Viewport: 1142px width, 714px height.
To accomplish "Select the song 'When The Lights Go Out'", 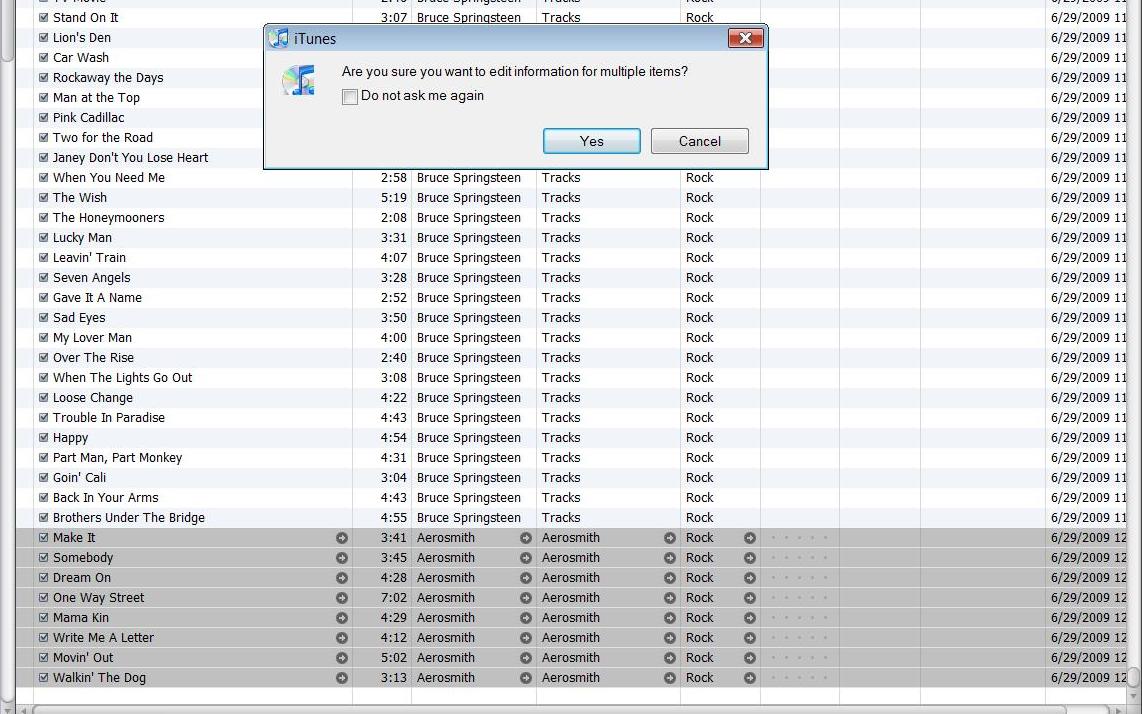I will pos(122,378).
